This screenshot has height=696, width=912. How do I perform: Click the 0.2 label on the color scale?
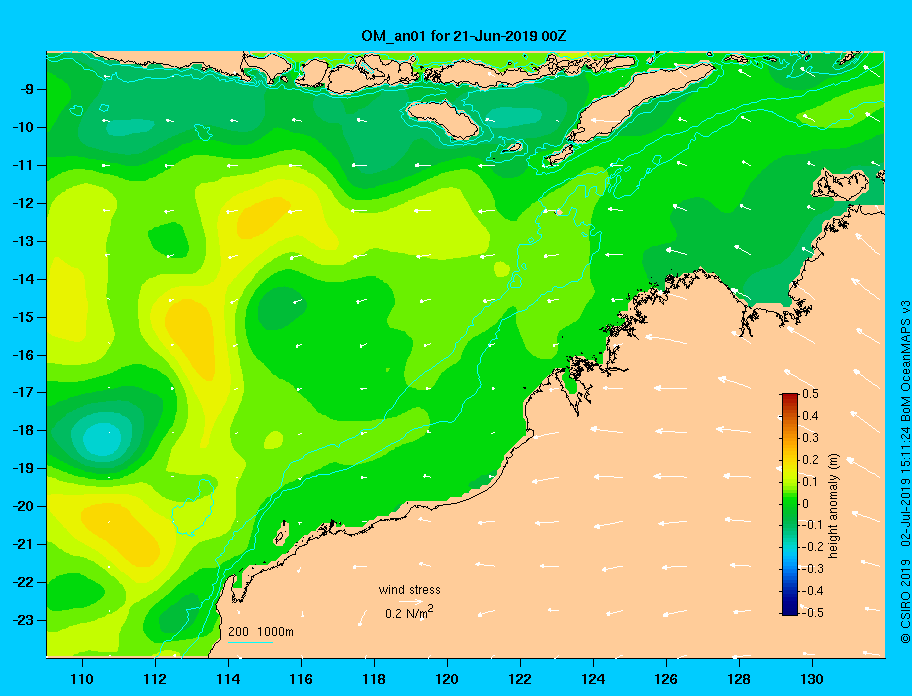pyautogui.click(x=810, y=459)
